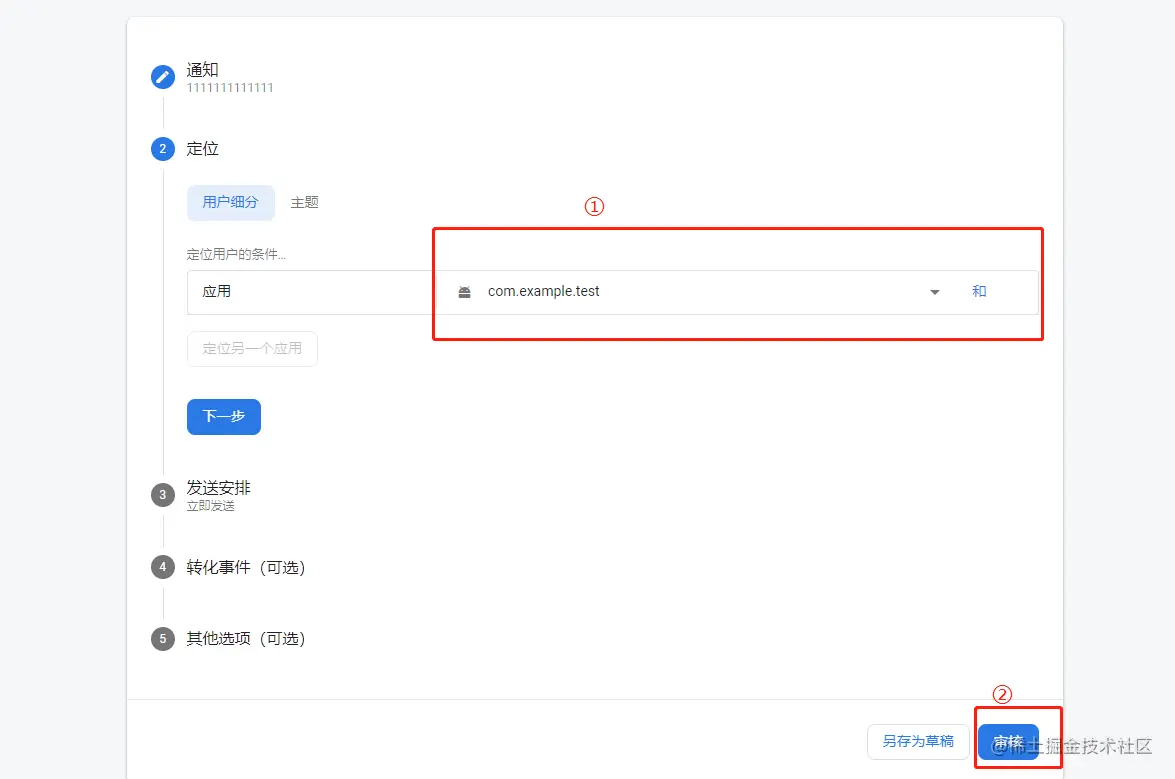Click the step 5 circle icon beside 其他选项
1175x779 pixels.
pyautogui.click(x=162, y=638)
